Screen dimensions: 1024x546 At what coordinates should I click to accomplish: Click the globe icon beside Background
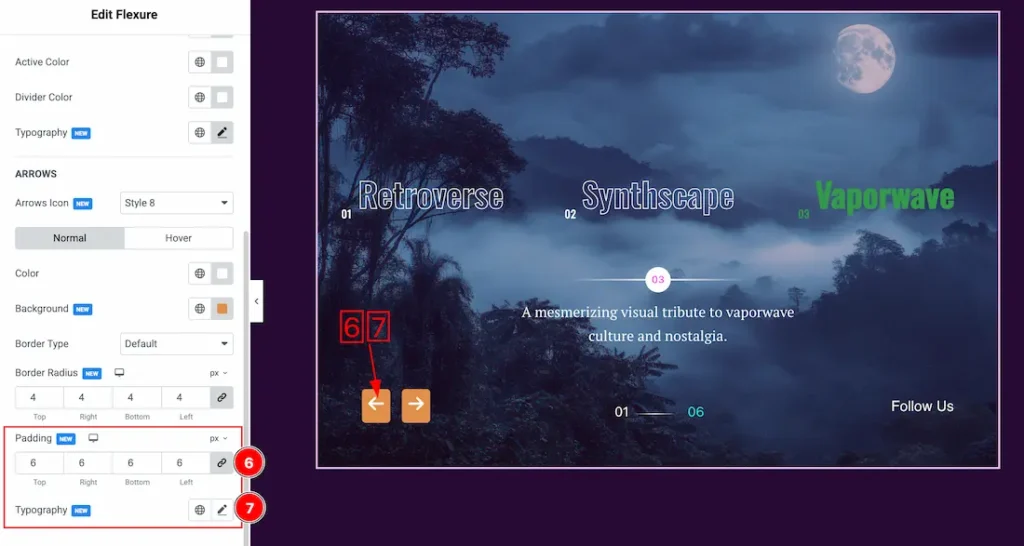point(200,309)
